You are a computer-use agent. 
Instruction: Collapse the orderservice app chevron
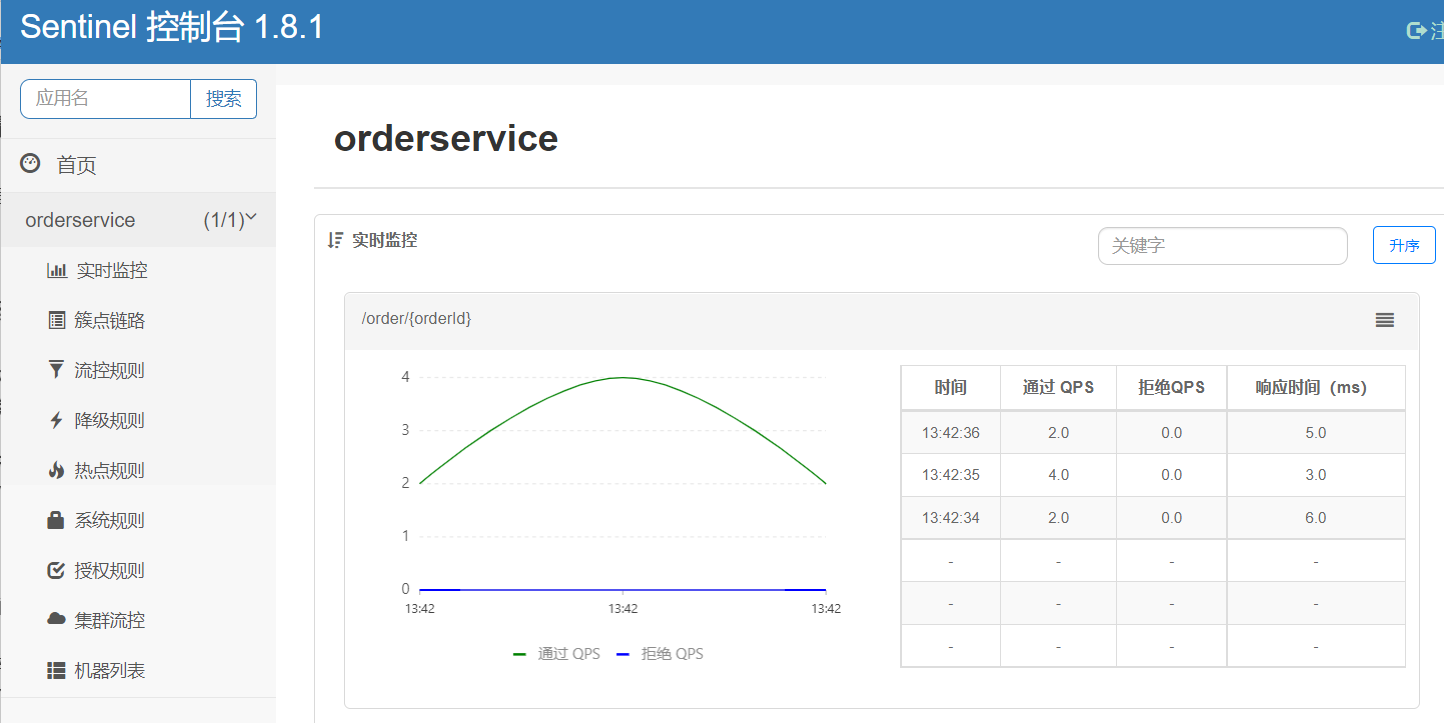coord(251,217)
